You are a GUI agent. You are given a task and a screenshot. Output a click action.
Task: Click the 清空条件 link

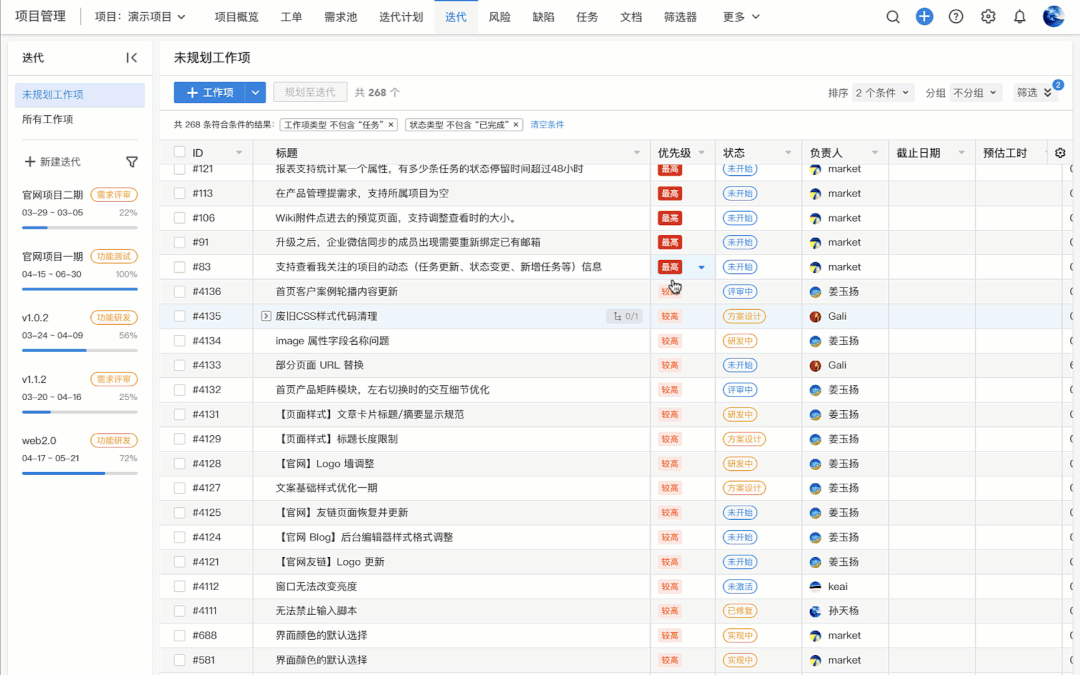coord(547,125)
